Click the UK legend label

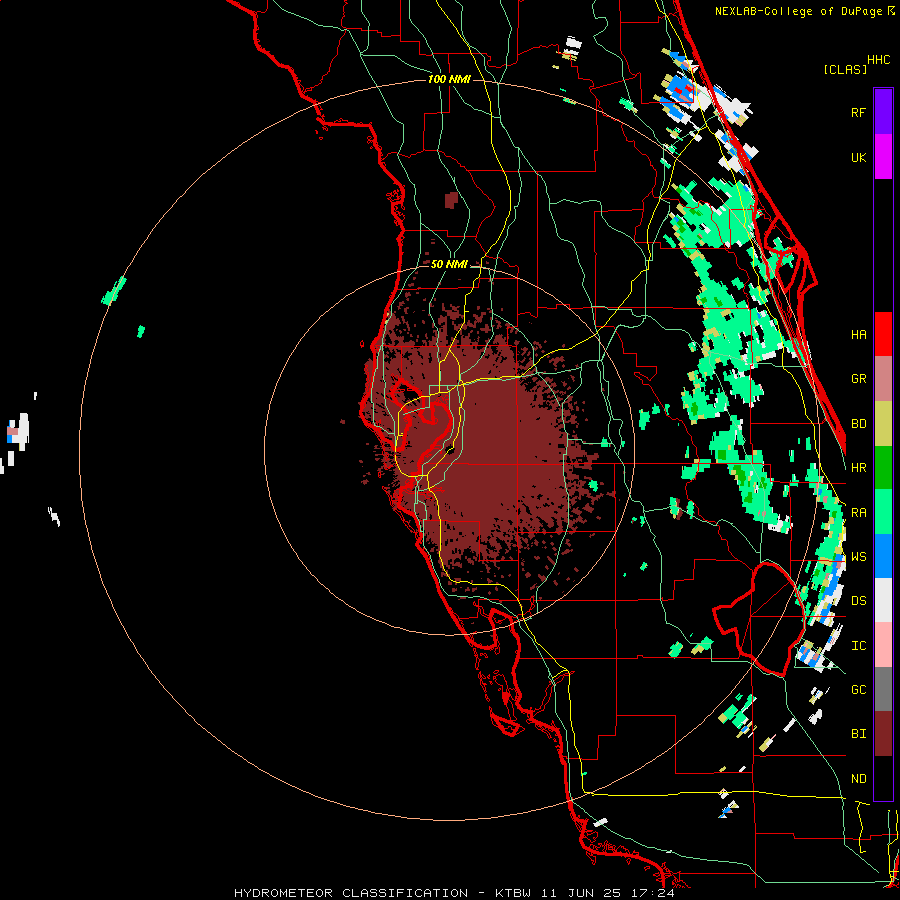(858, 157)
